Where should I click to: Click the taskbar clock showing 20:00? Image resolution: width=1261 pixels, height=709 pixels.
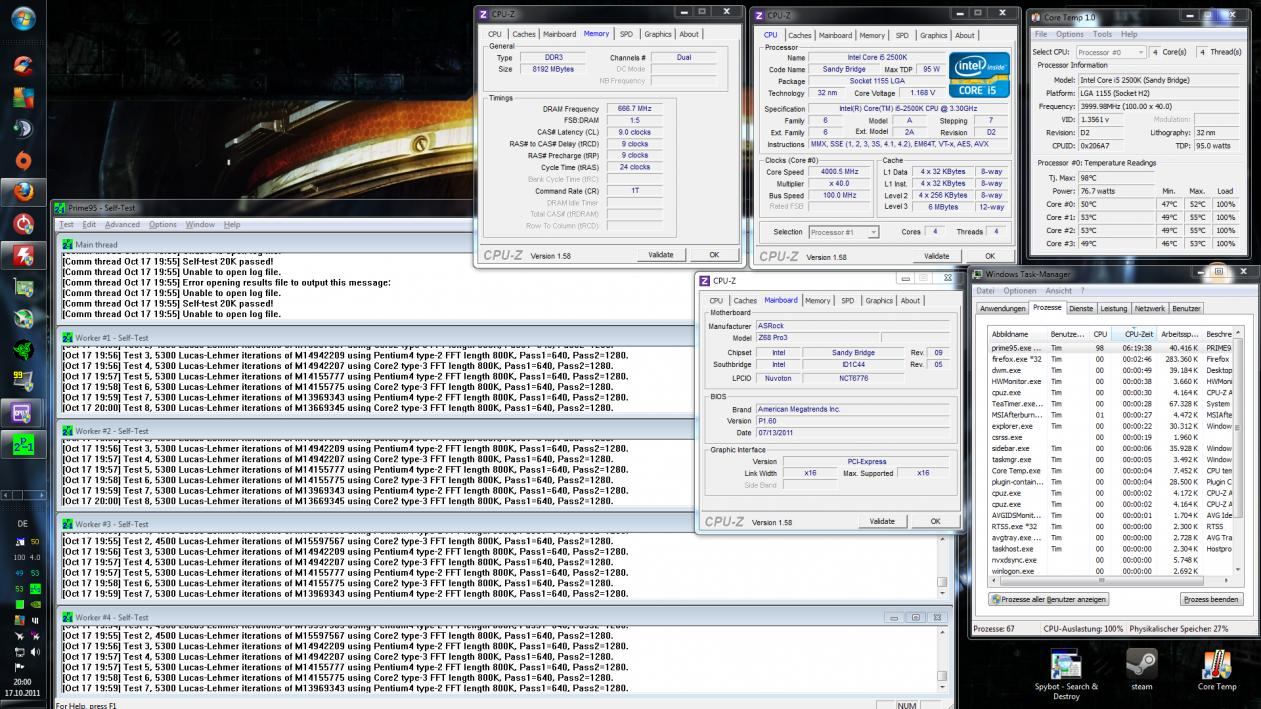pyautogui.click(x=22, y=682)
